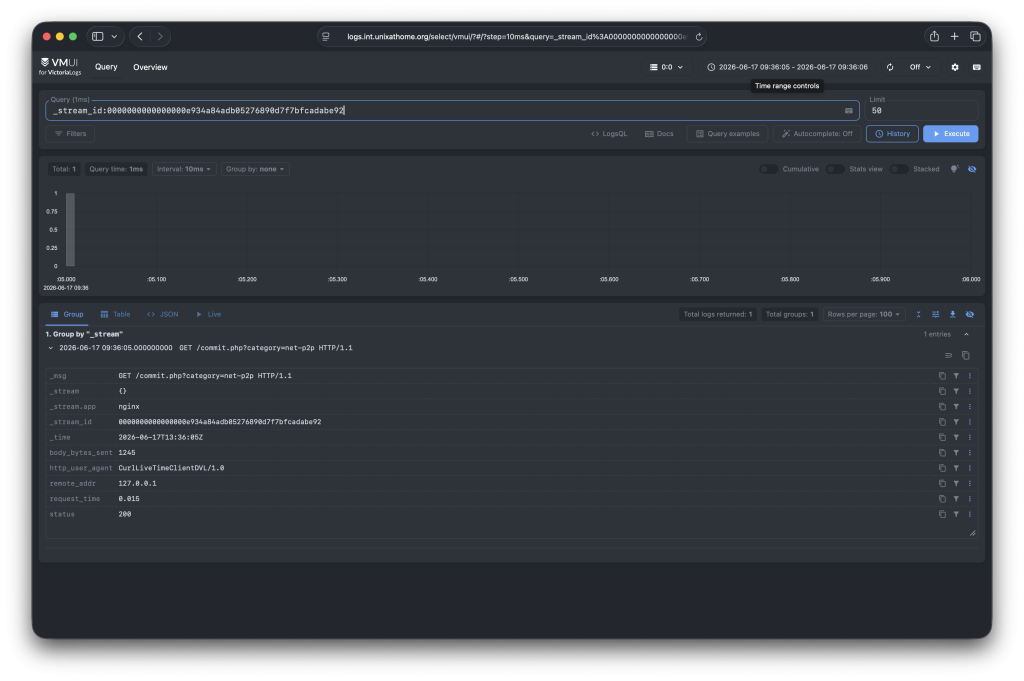Switch to Group tab

click(x=67, y=315)
